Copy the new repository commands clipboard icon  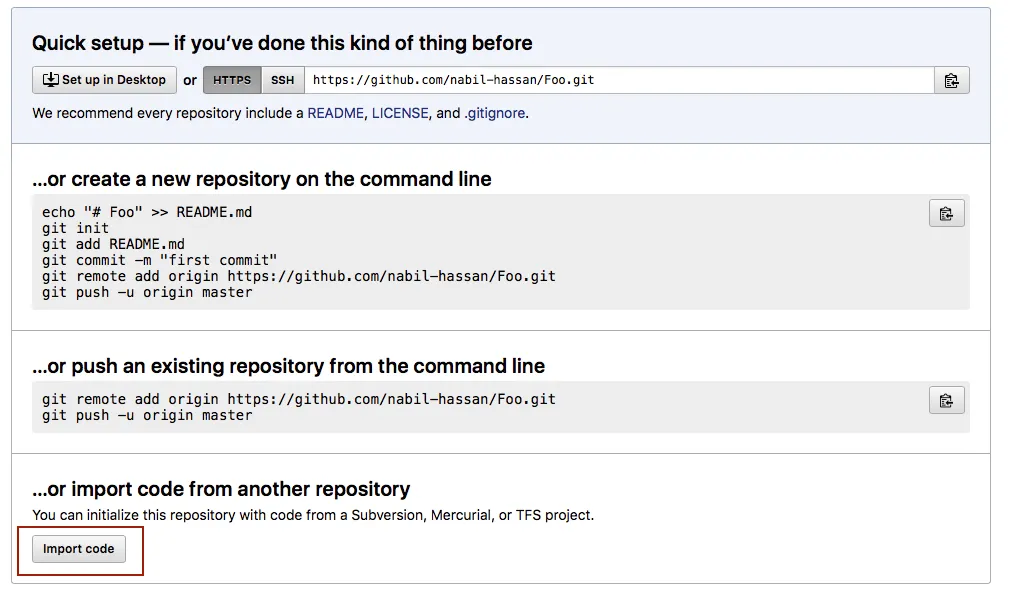(946, 213)
